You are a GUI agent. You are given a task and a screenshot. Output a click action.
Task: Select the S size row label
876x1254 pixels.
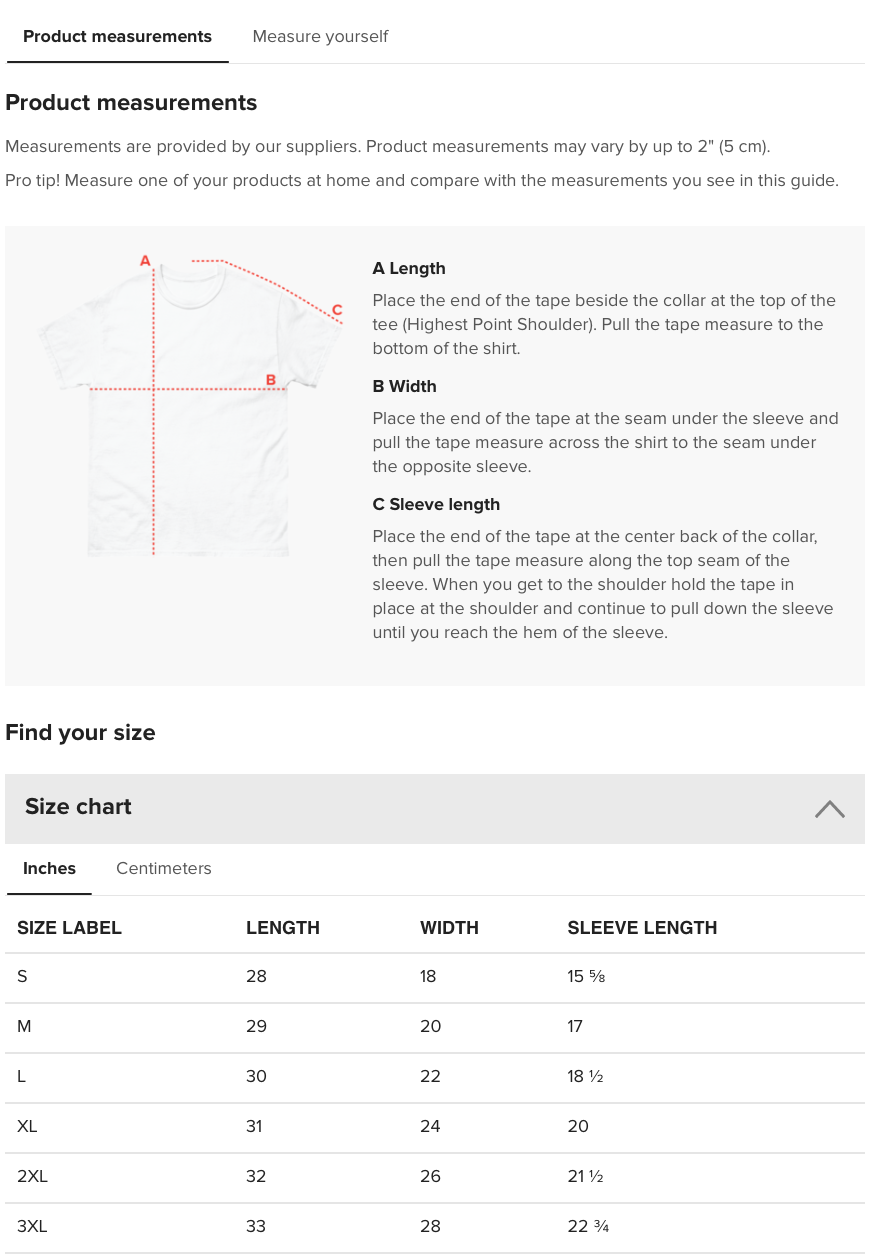click(22, 977)
